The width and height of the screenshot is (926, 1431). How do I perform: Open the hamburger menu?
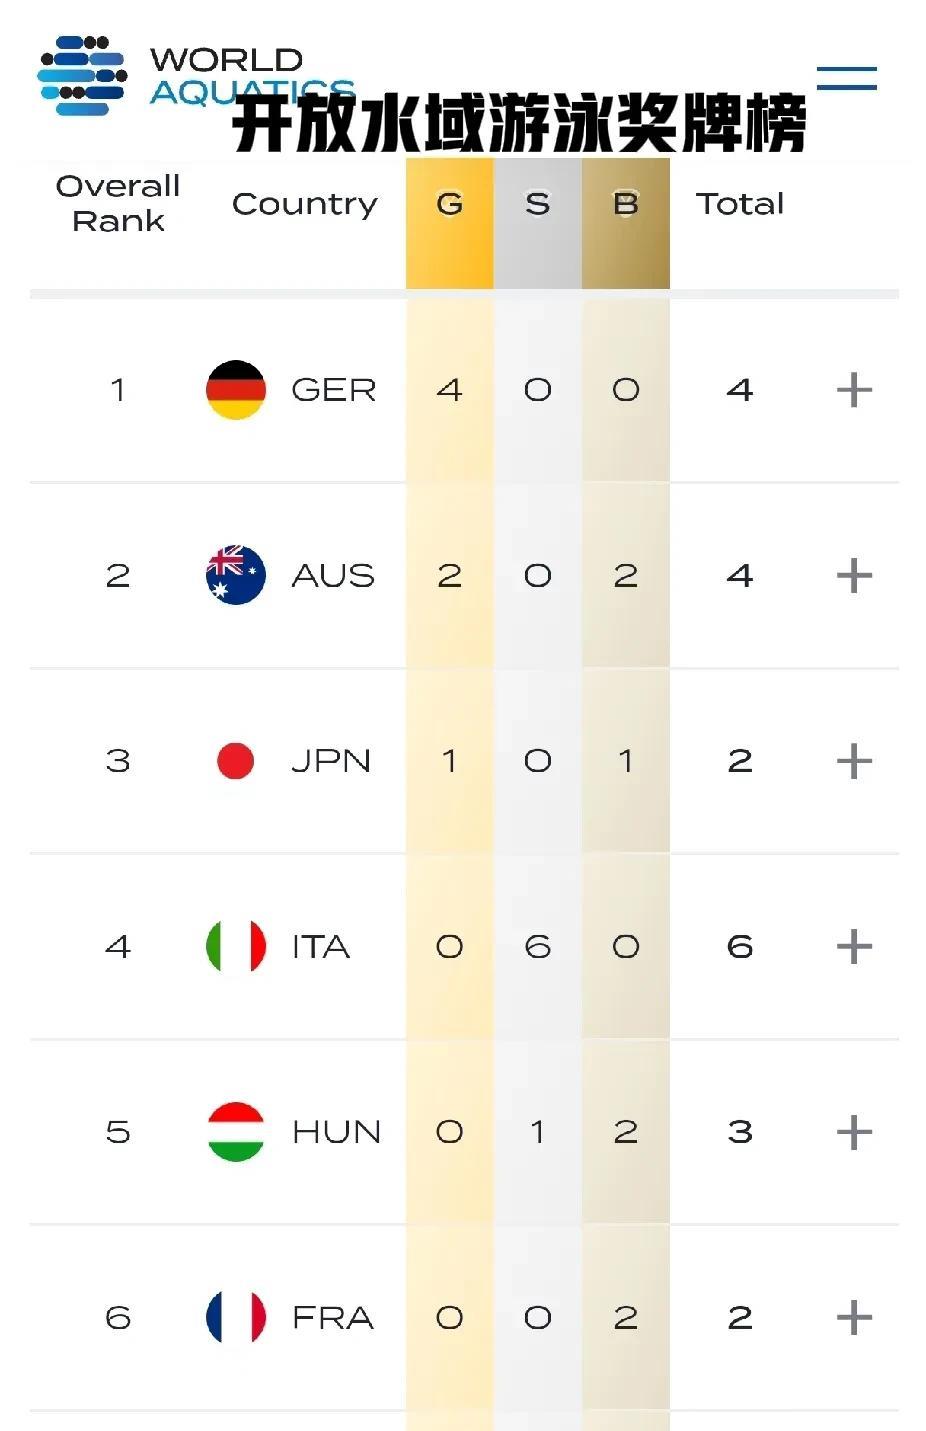[846, 78]
